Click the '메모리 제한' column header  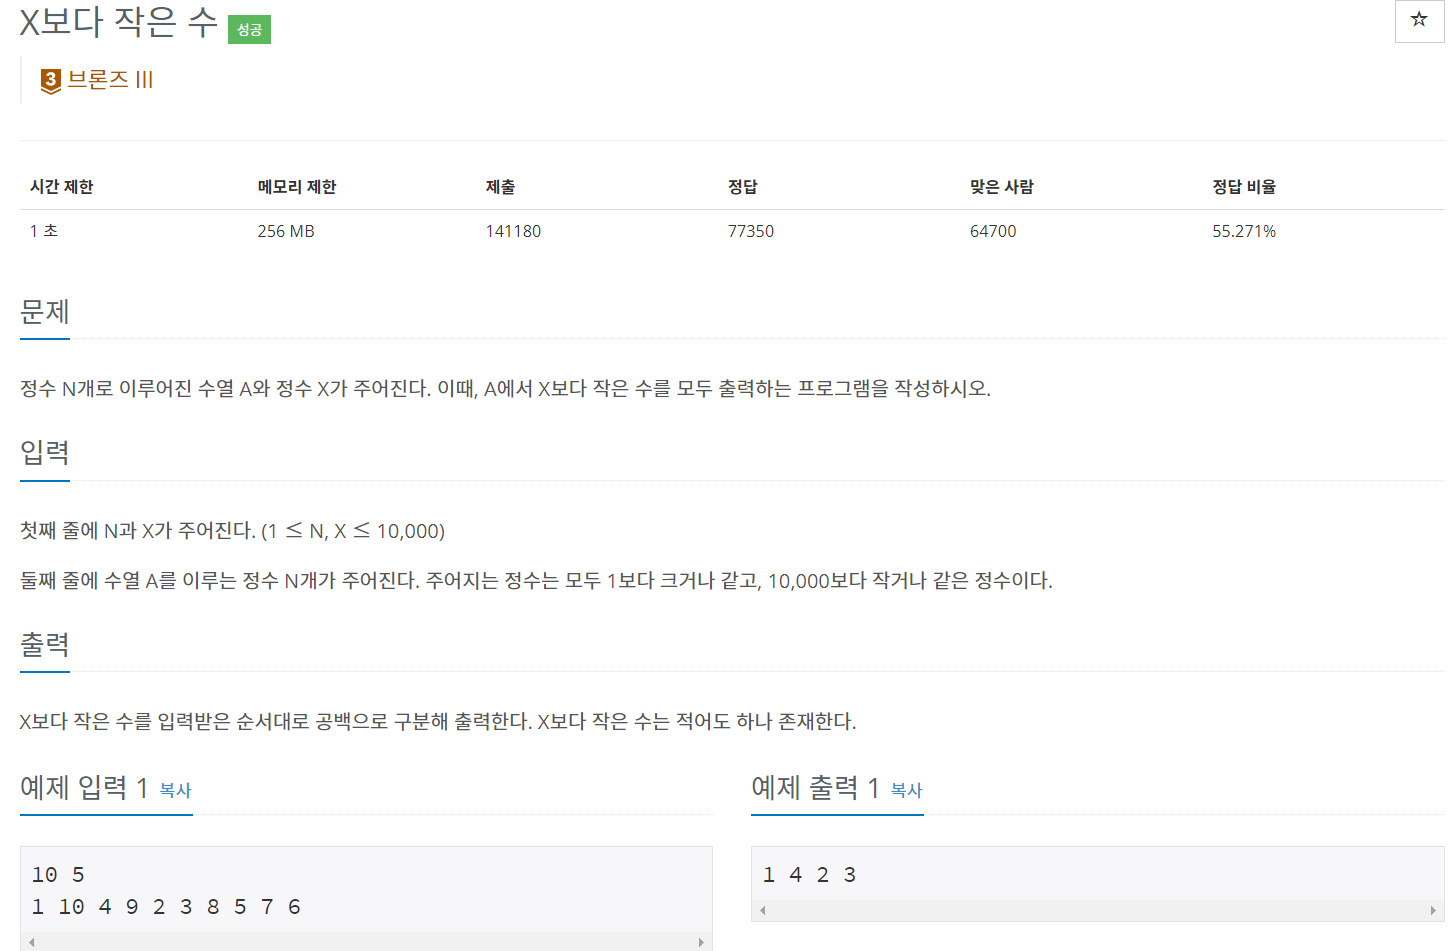point(297,187)
